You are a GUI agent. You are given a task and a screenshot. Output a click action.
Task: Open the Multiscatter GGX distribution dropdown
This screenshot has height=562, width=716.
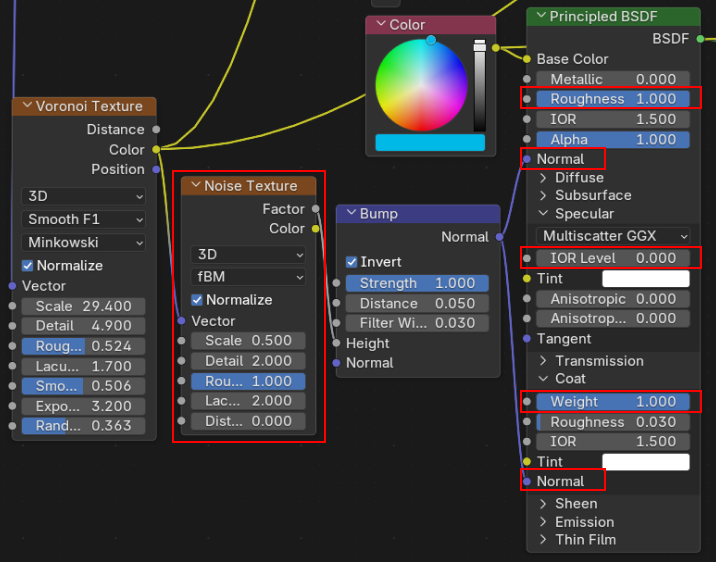pyautogui.click(x=612, y=236)
